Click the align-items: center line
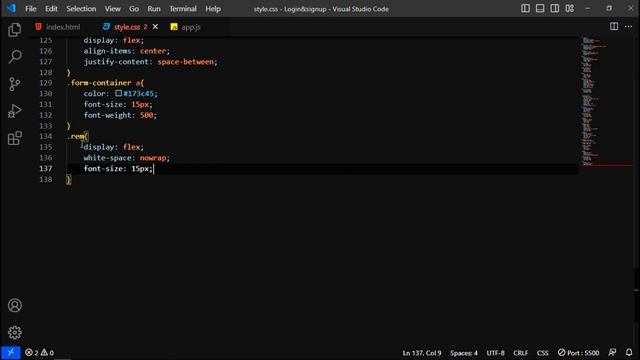 (127, 51)
